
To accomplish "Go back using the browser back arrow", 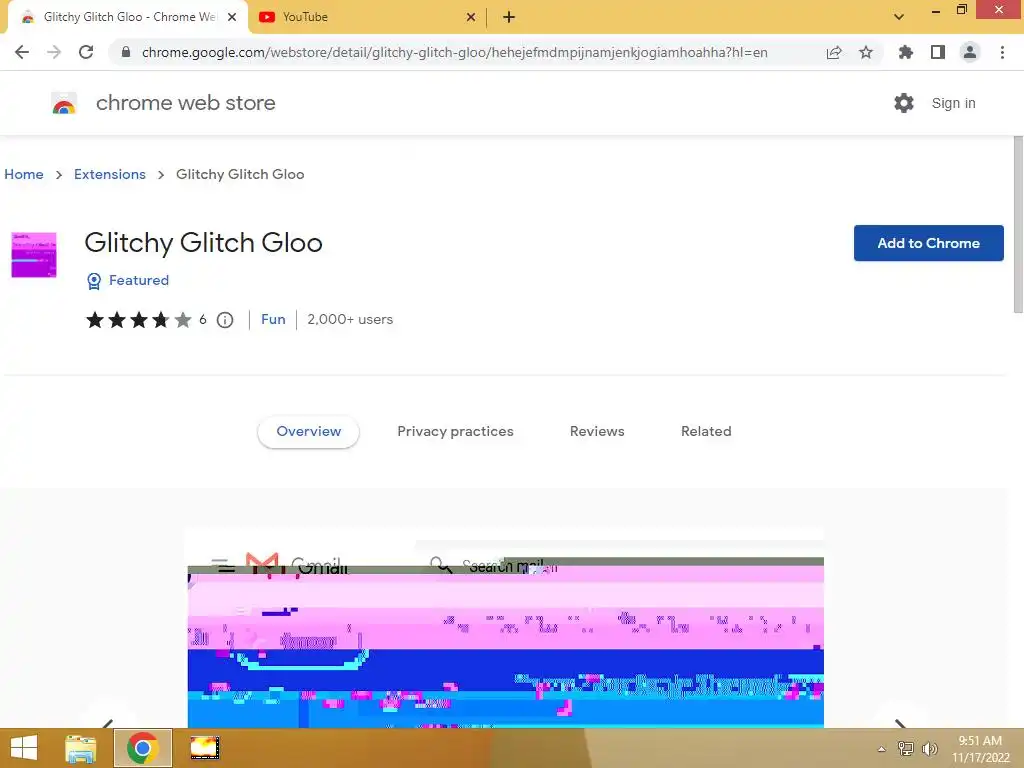I will 22,52.
